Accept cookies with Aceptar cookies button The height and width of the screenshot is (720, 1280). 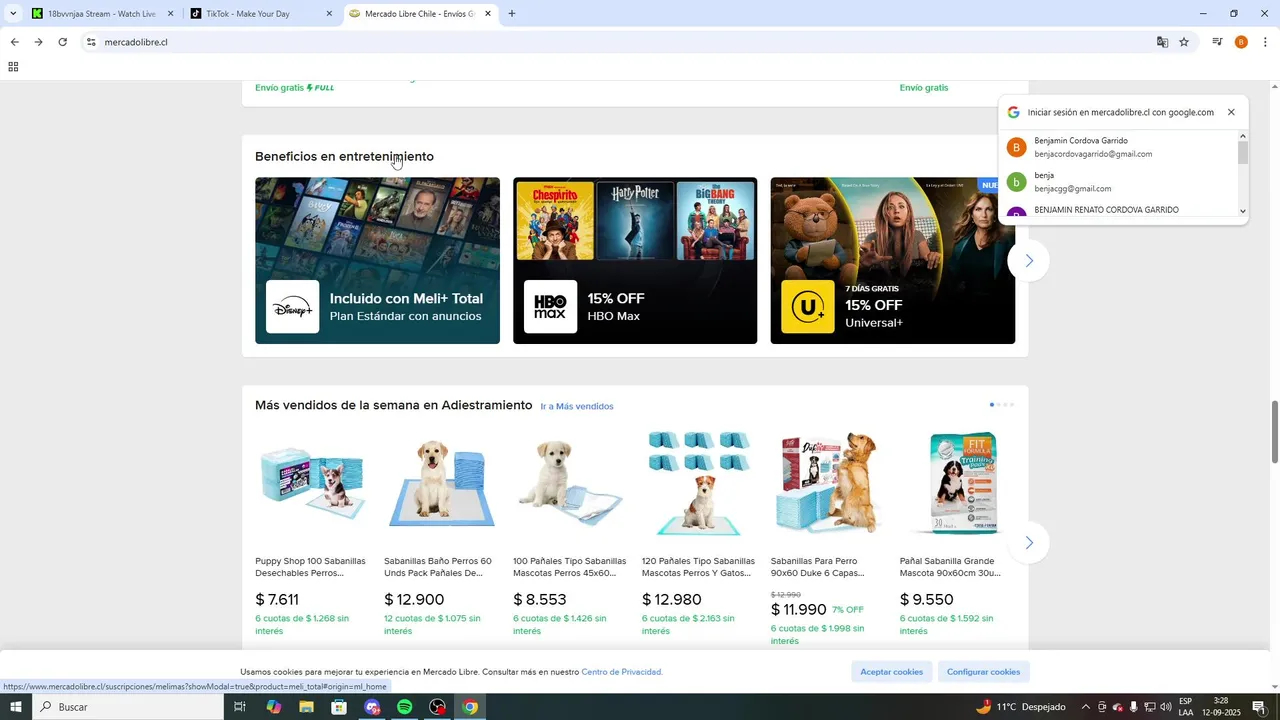point(892,672)
